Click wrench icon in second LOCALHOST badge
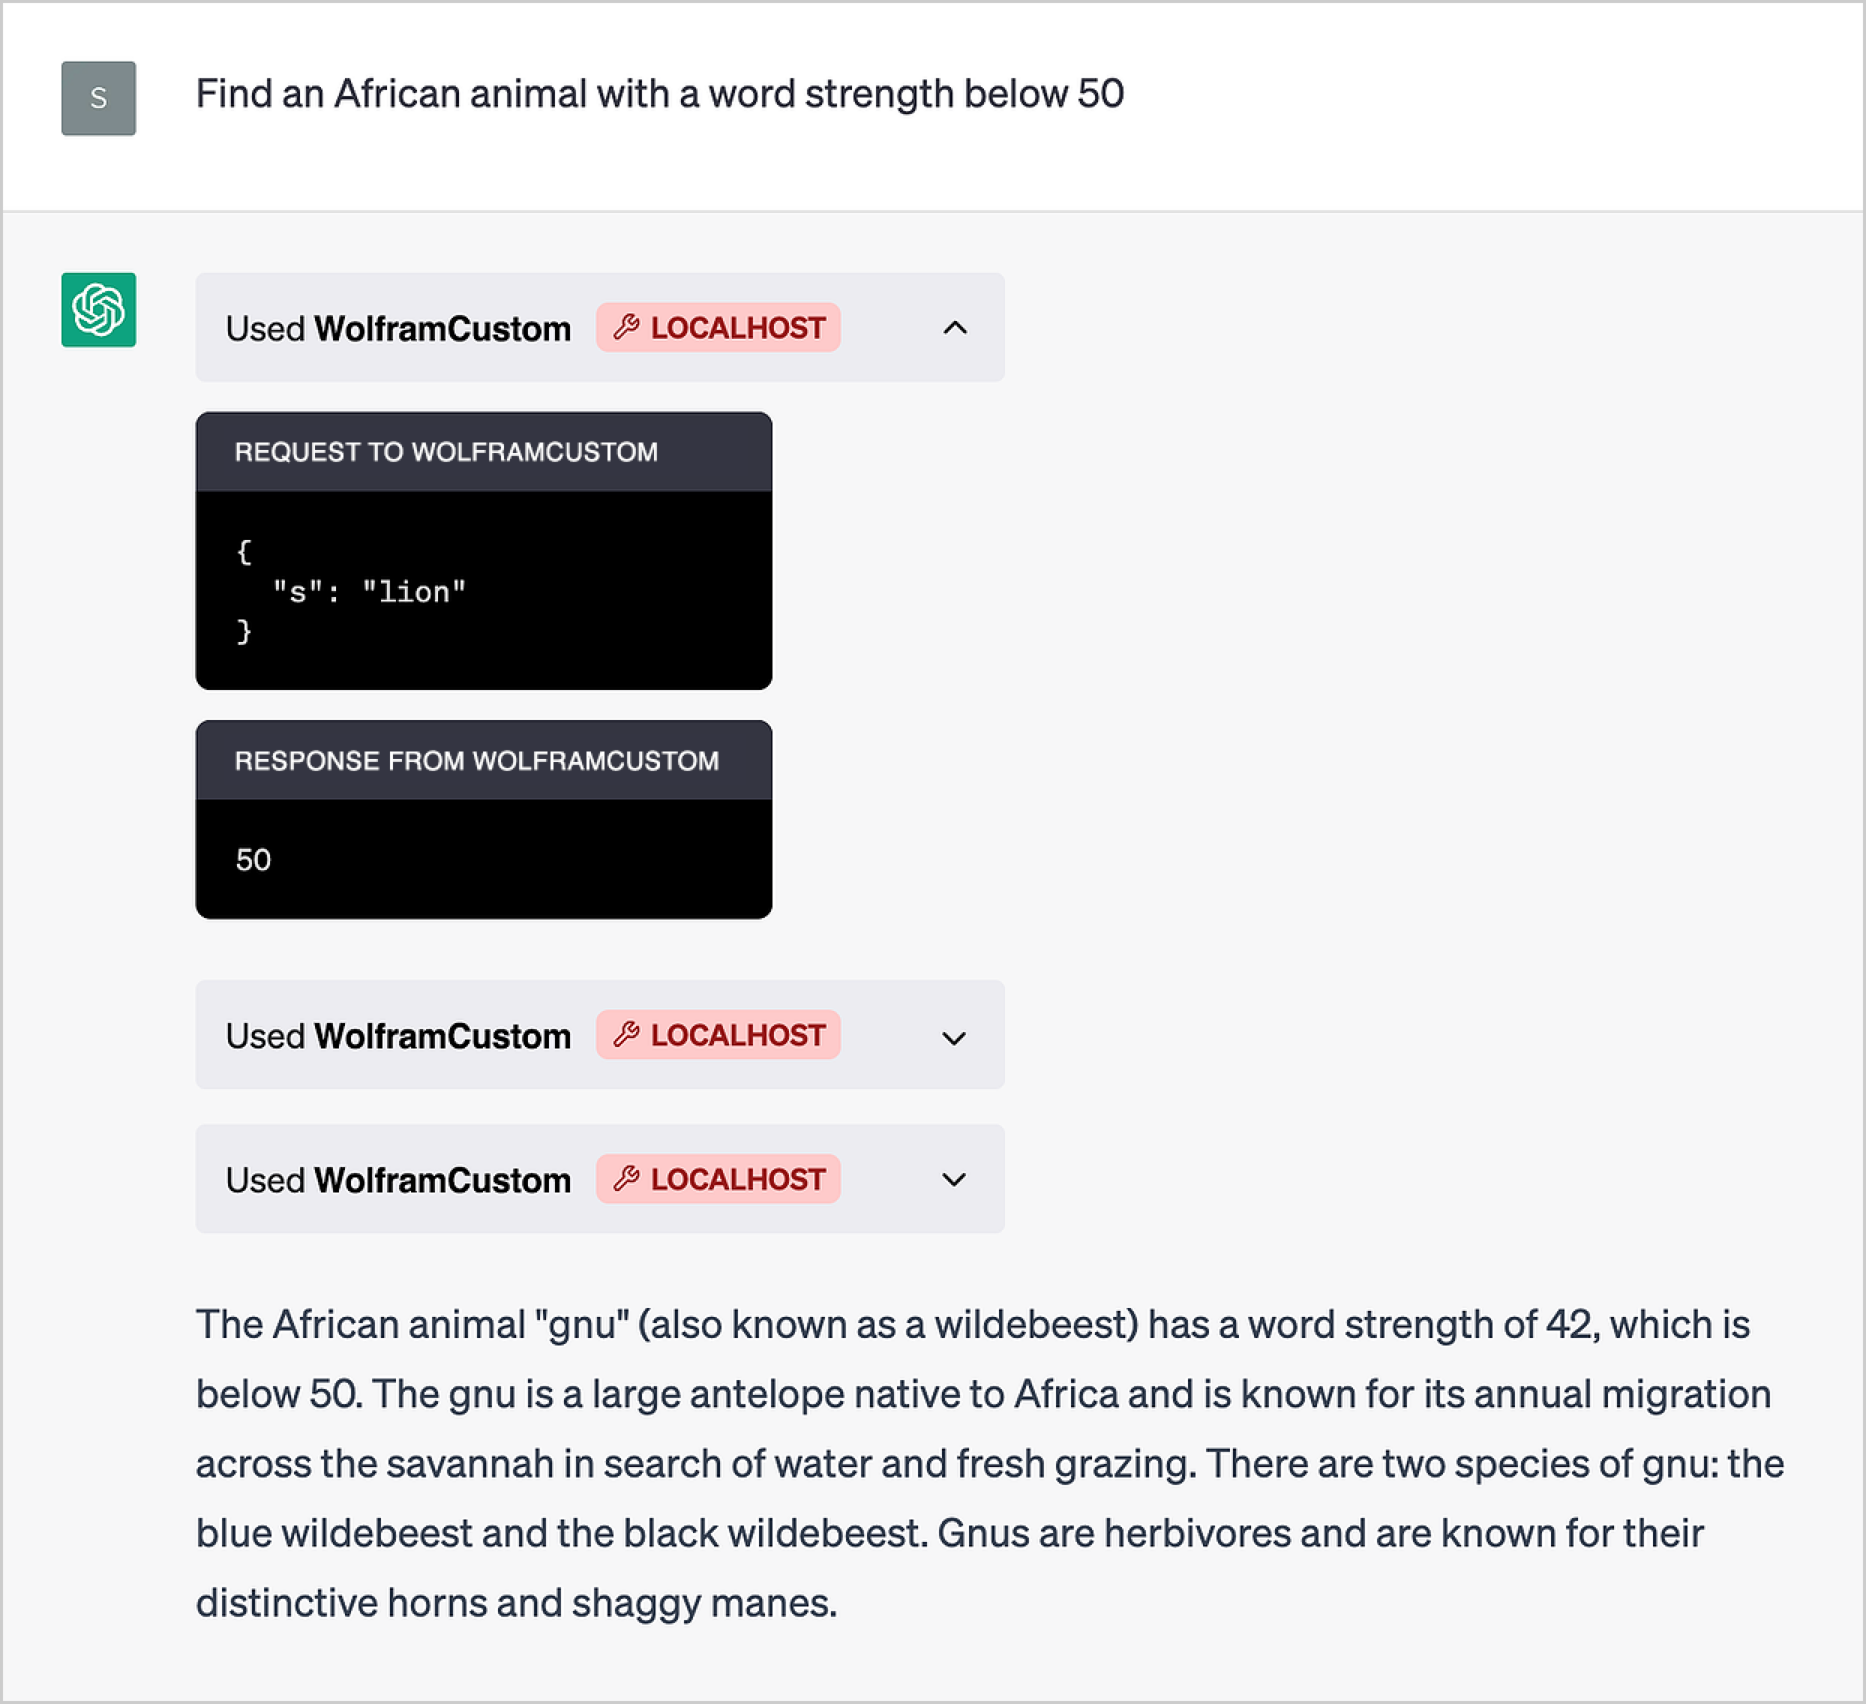 tap(627, 1034)
